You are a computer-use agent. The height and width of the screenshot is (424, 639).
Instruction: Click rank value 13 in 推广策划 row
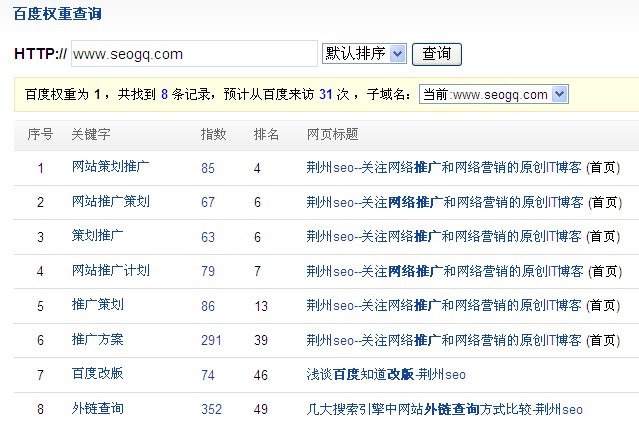click(261, 306)
